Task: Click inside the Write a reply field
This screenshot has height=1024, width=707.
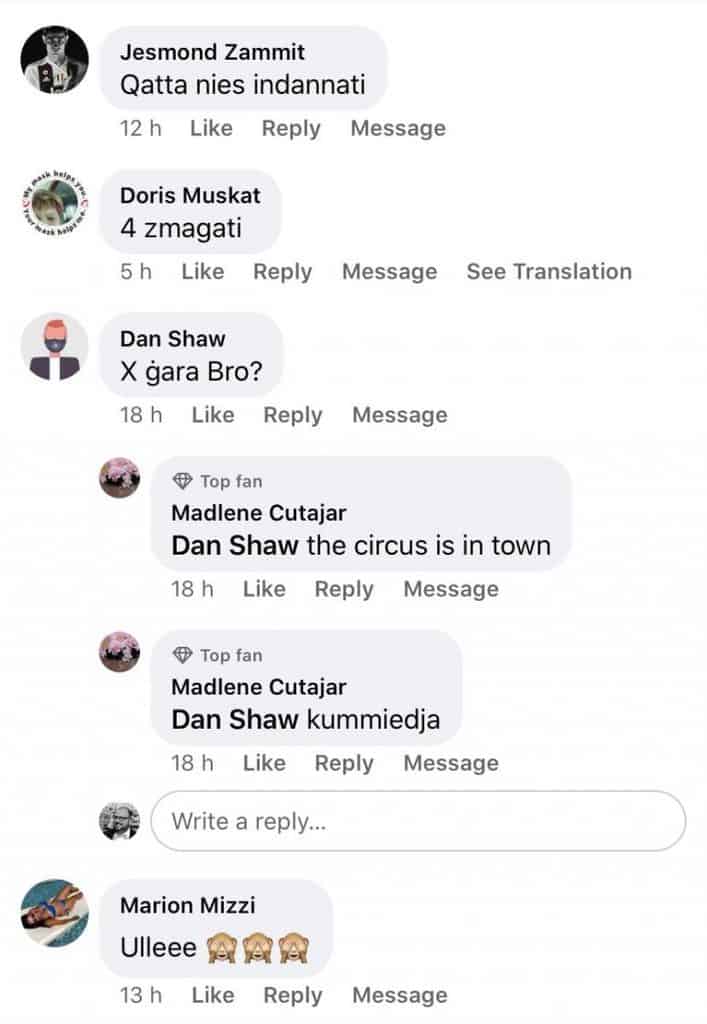Action: (418, 821)
